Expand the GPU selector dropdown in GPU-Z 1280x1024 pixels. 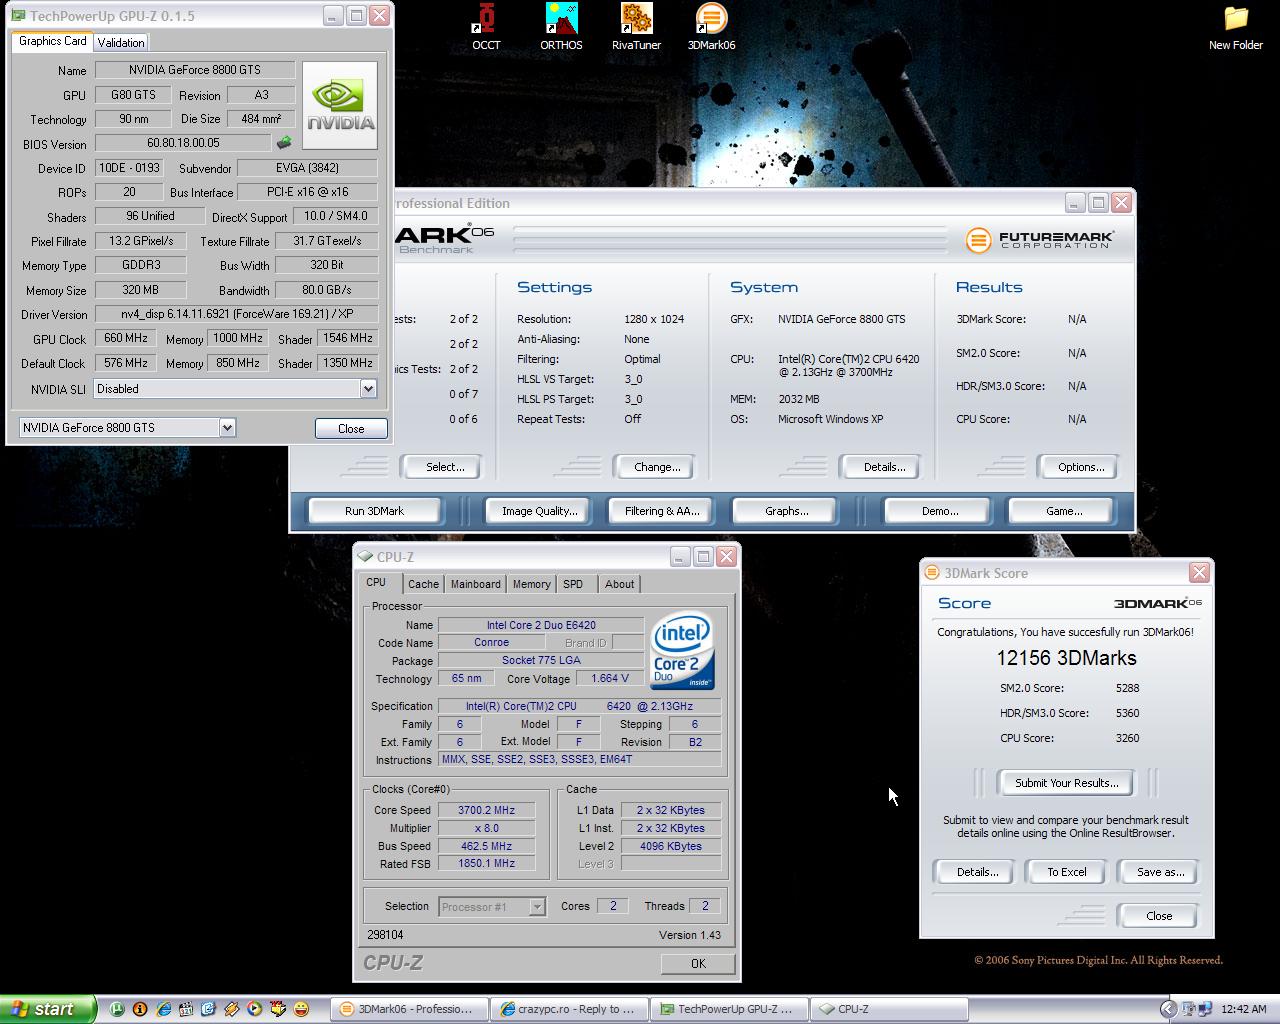[x=227, y=427]
